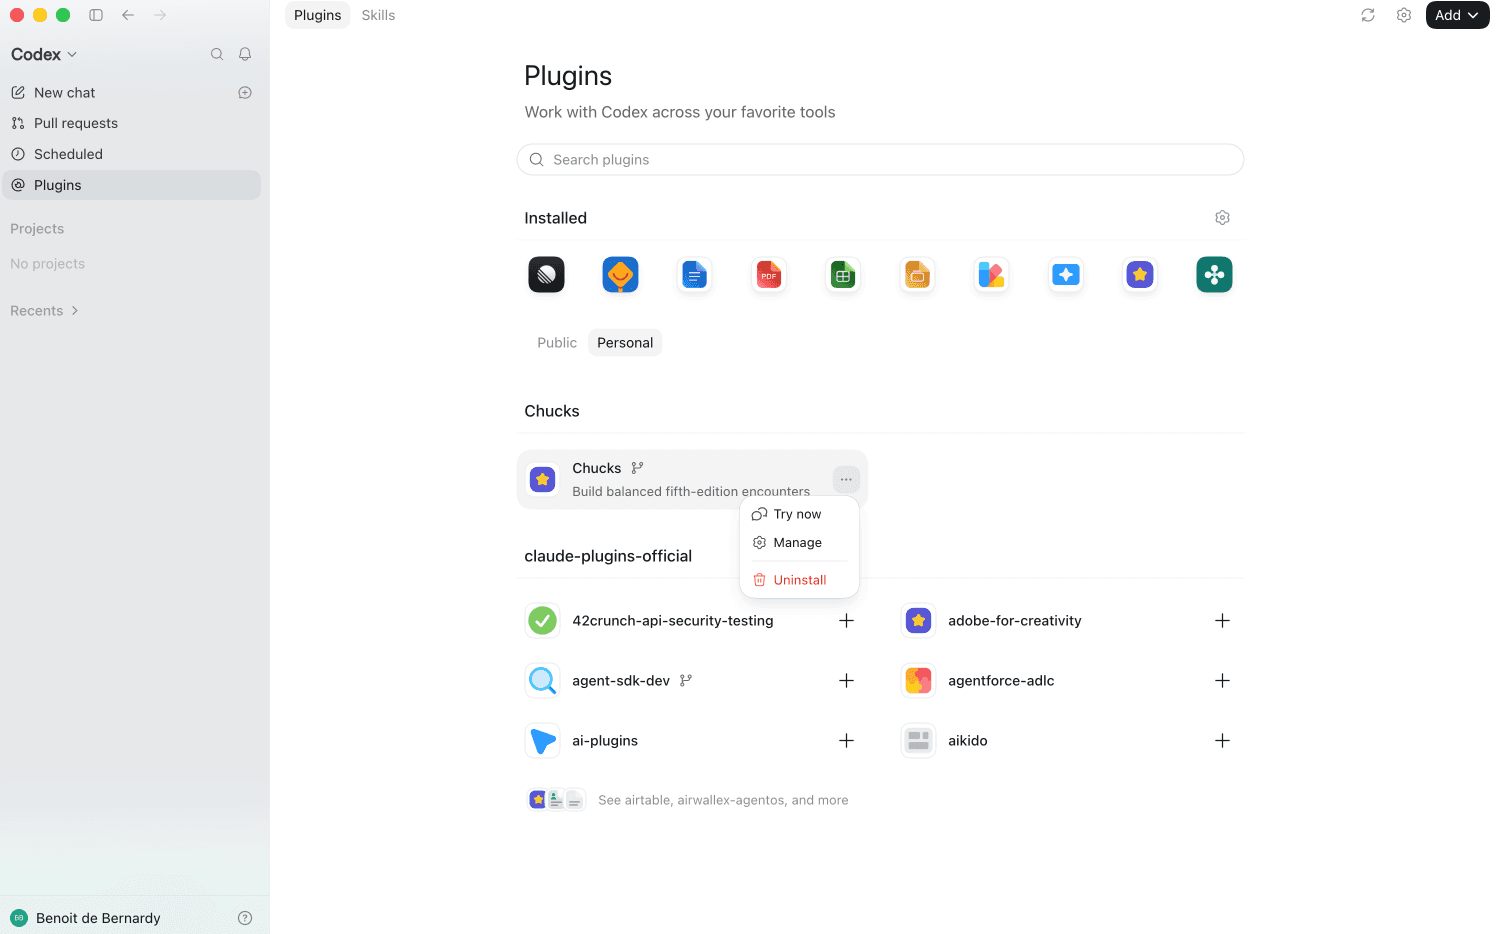Choose Manage from the menu
The width and height of the screenshot is (1499, 934).
tap(799, 543)
